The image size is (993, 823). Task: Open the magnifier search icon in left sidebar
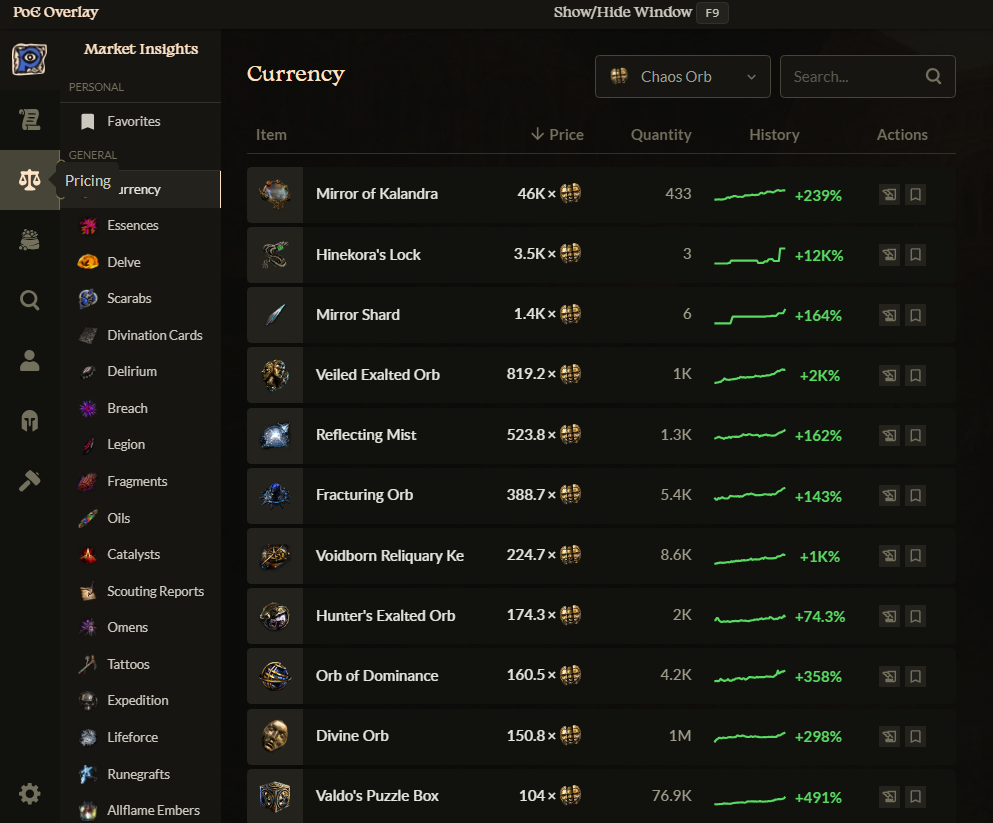point(30,300)
